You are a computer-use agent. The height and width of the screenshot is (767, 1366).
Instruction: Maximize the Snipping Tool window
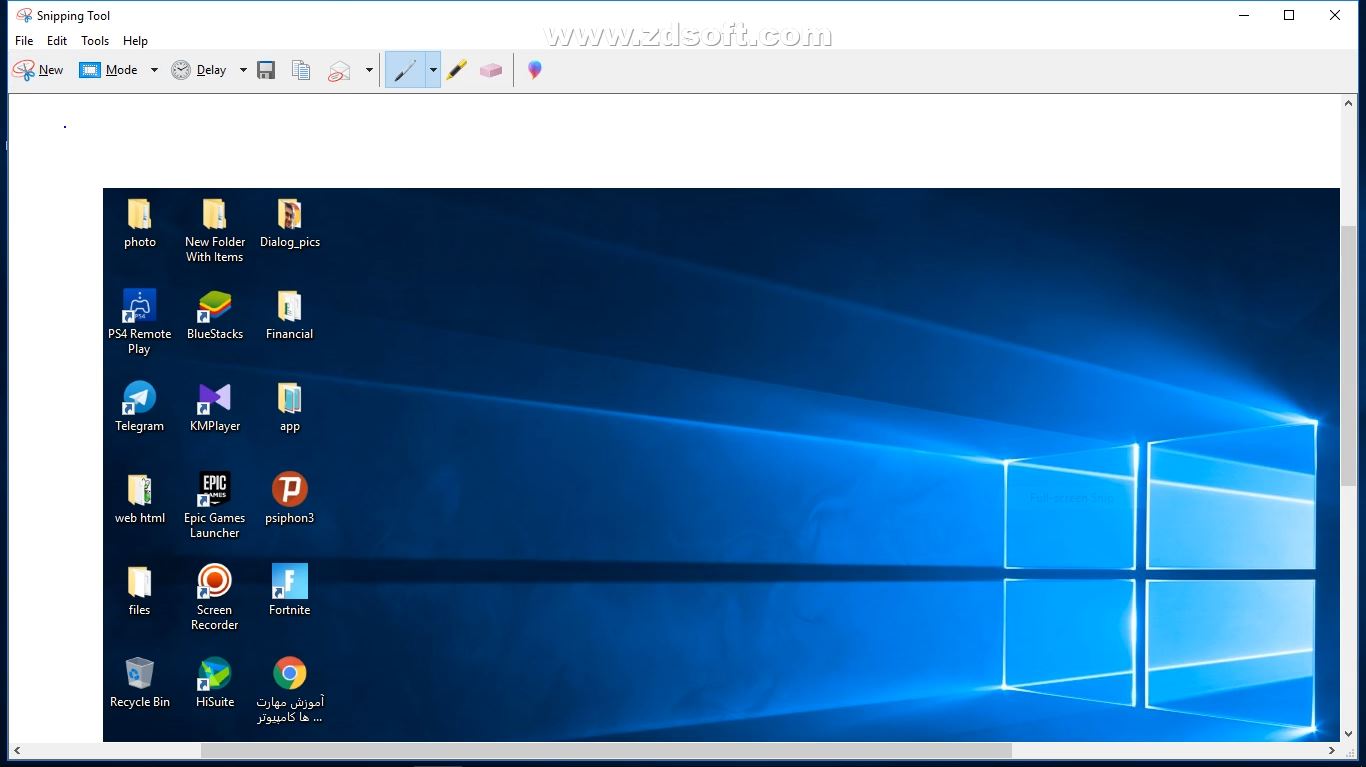1289,15
